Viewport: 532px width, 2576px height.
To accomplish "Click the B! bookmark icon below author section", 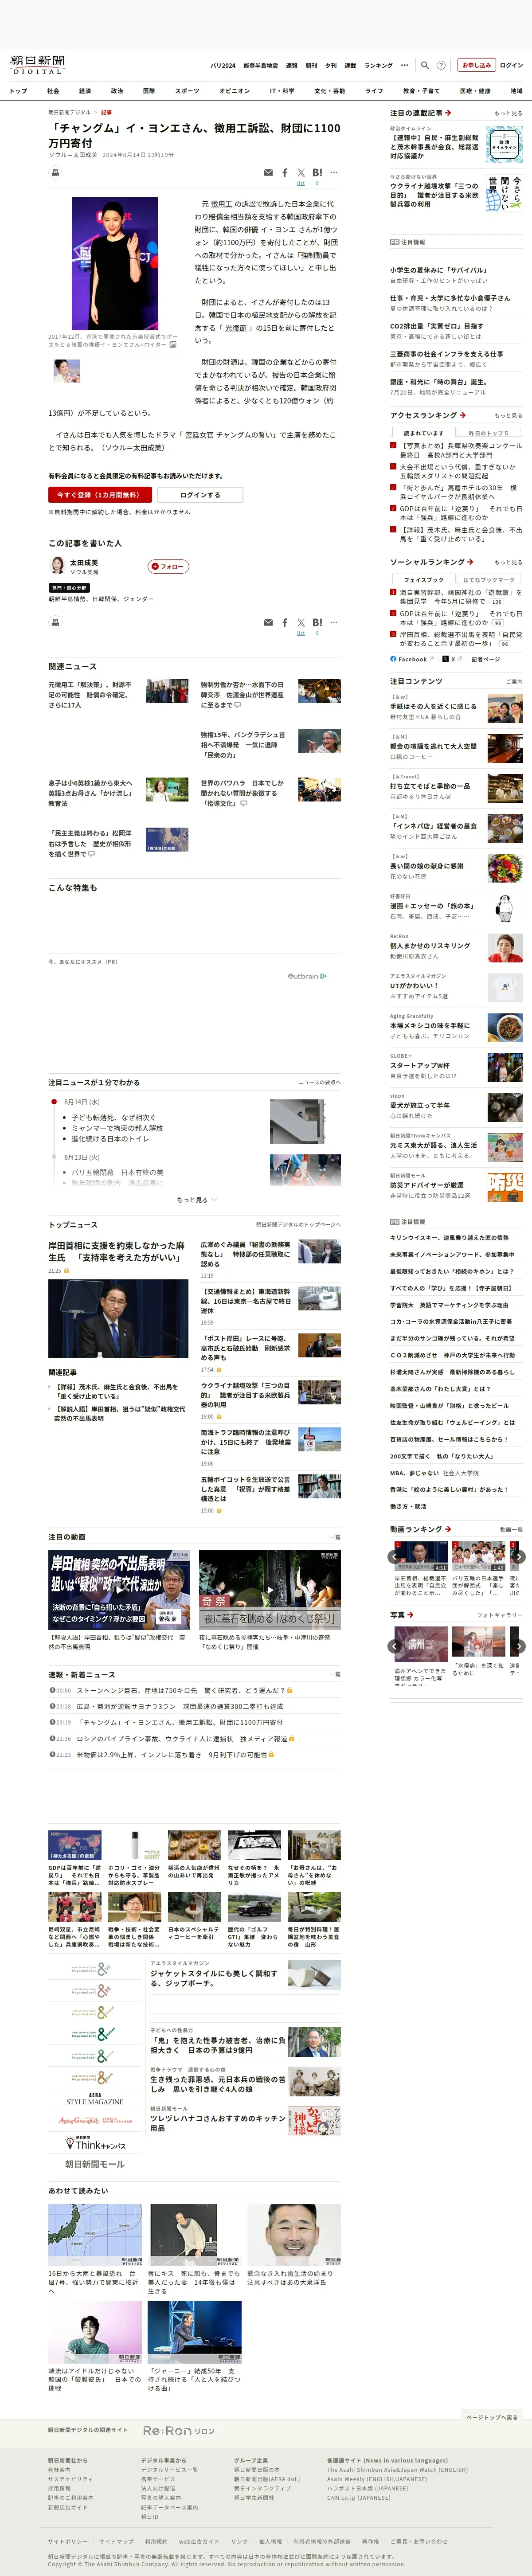I will [x=317, y=623].
